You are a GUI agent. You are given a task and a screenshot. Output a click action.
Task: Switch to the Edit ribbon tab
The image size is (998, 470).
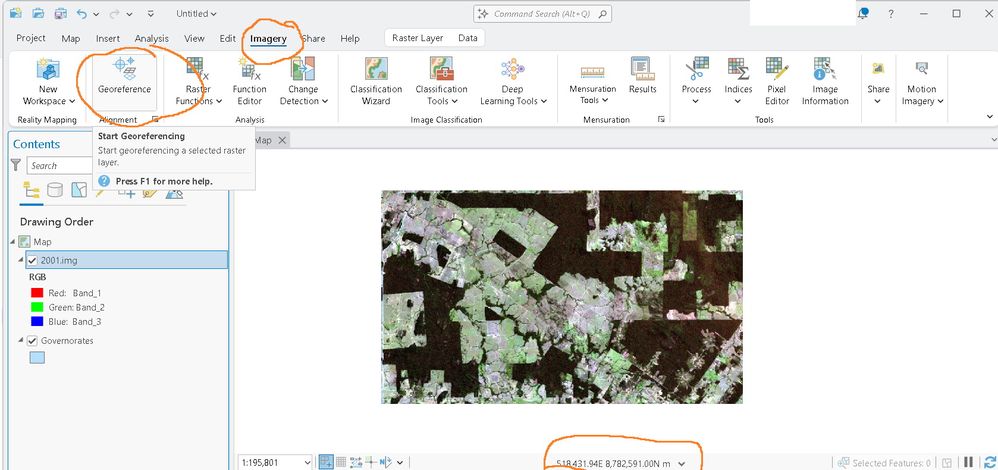click(228, 38)
